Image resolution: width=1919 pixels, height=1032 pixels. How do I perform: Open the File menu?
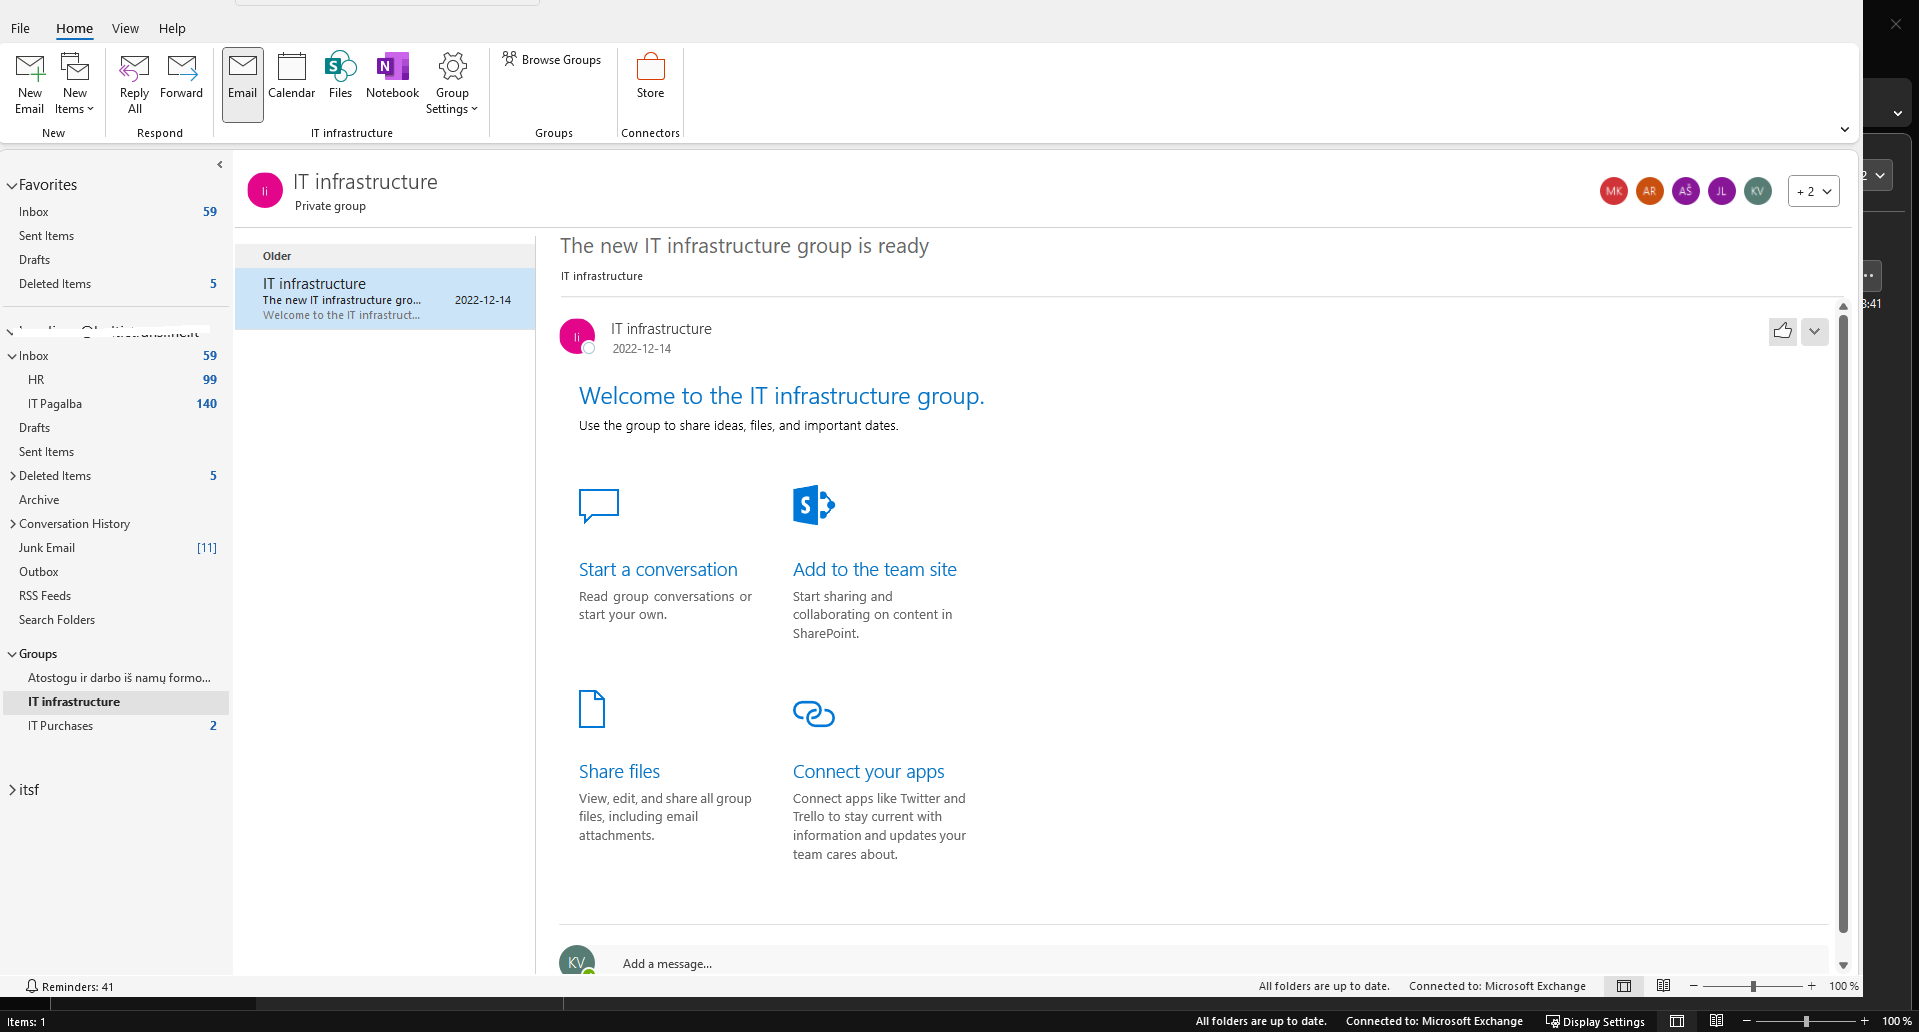tap(20, 28)
